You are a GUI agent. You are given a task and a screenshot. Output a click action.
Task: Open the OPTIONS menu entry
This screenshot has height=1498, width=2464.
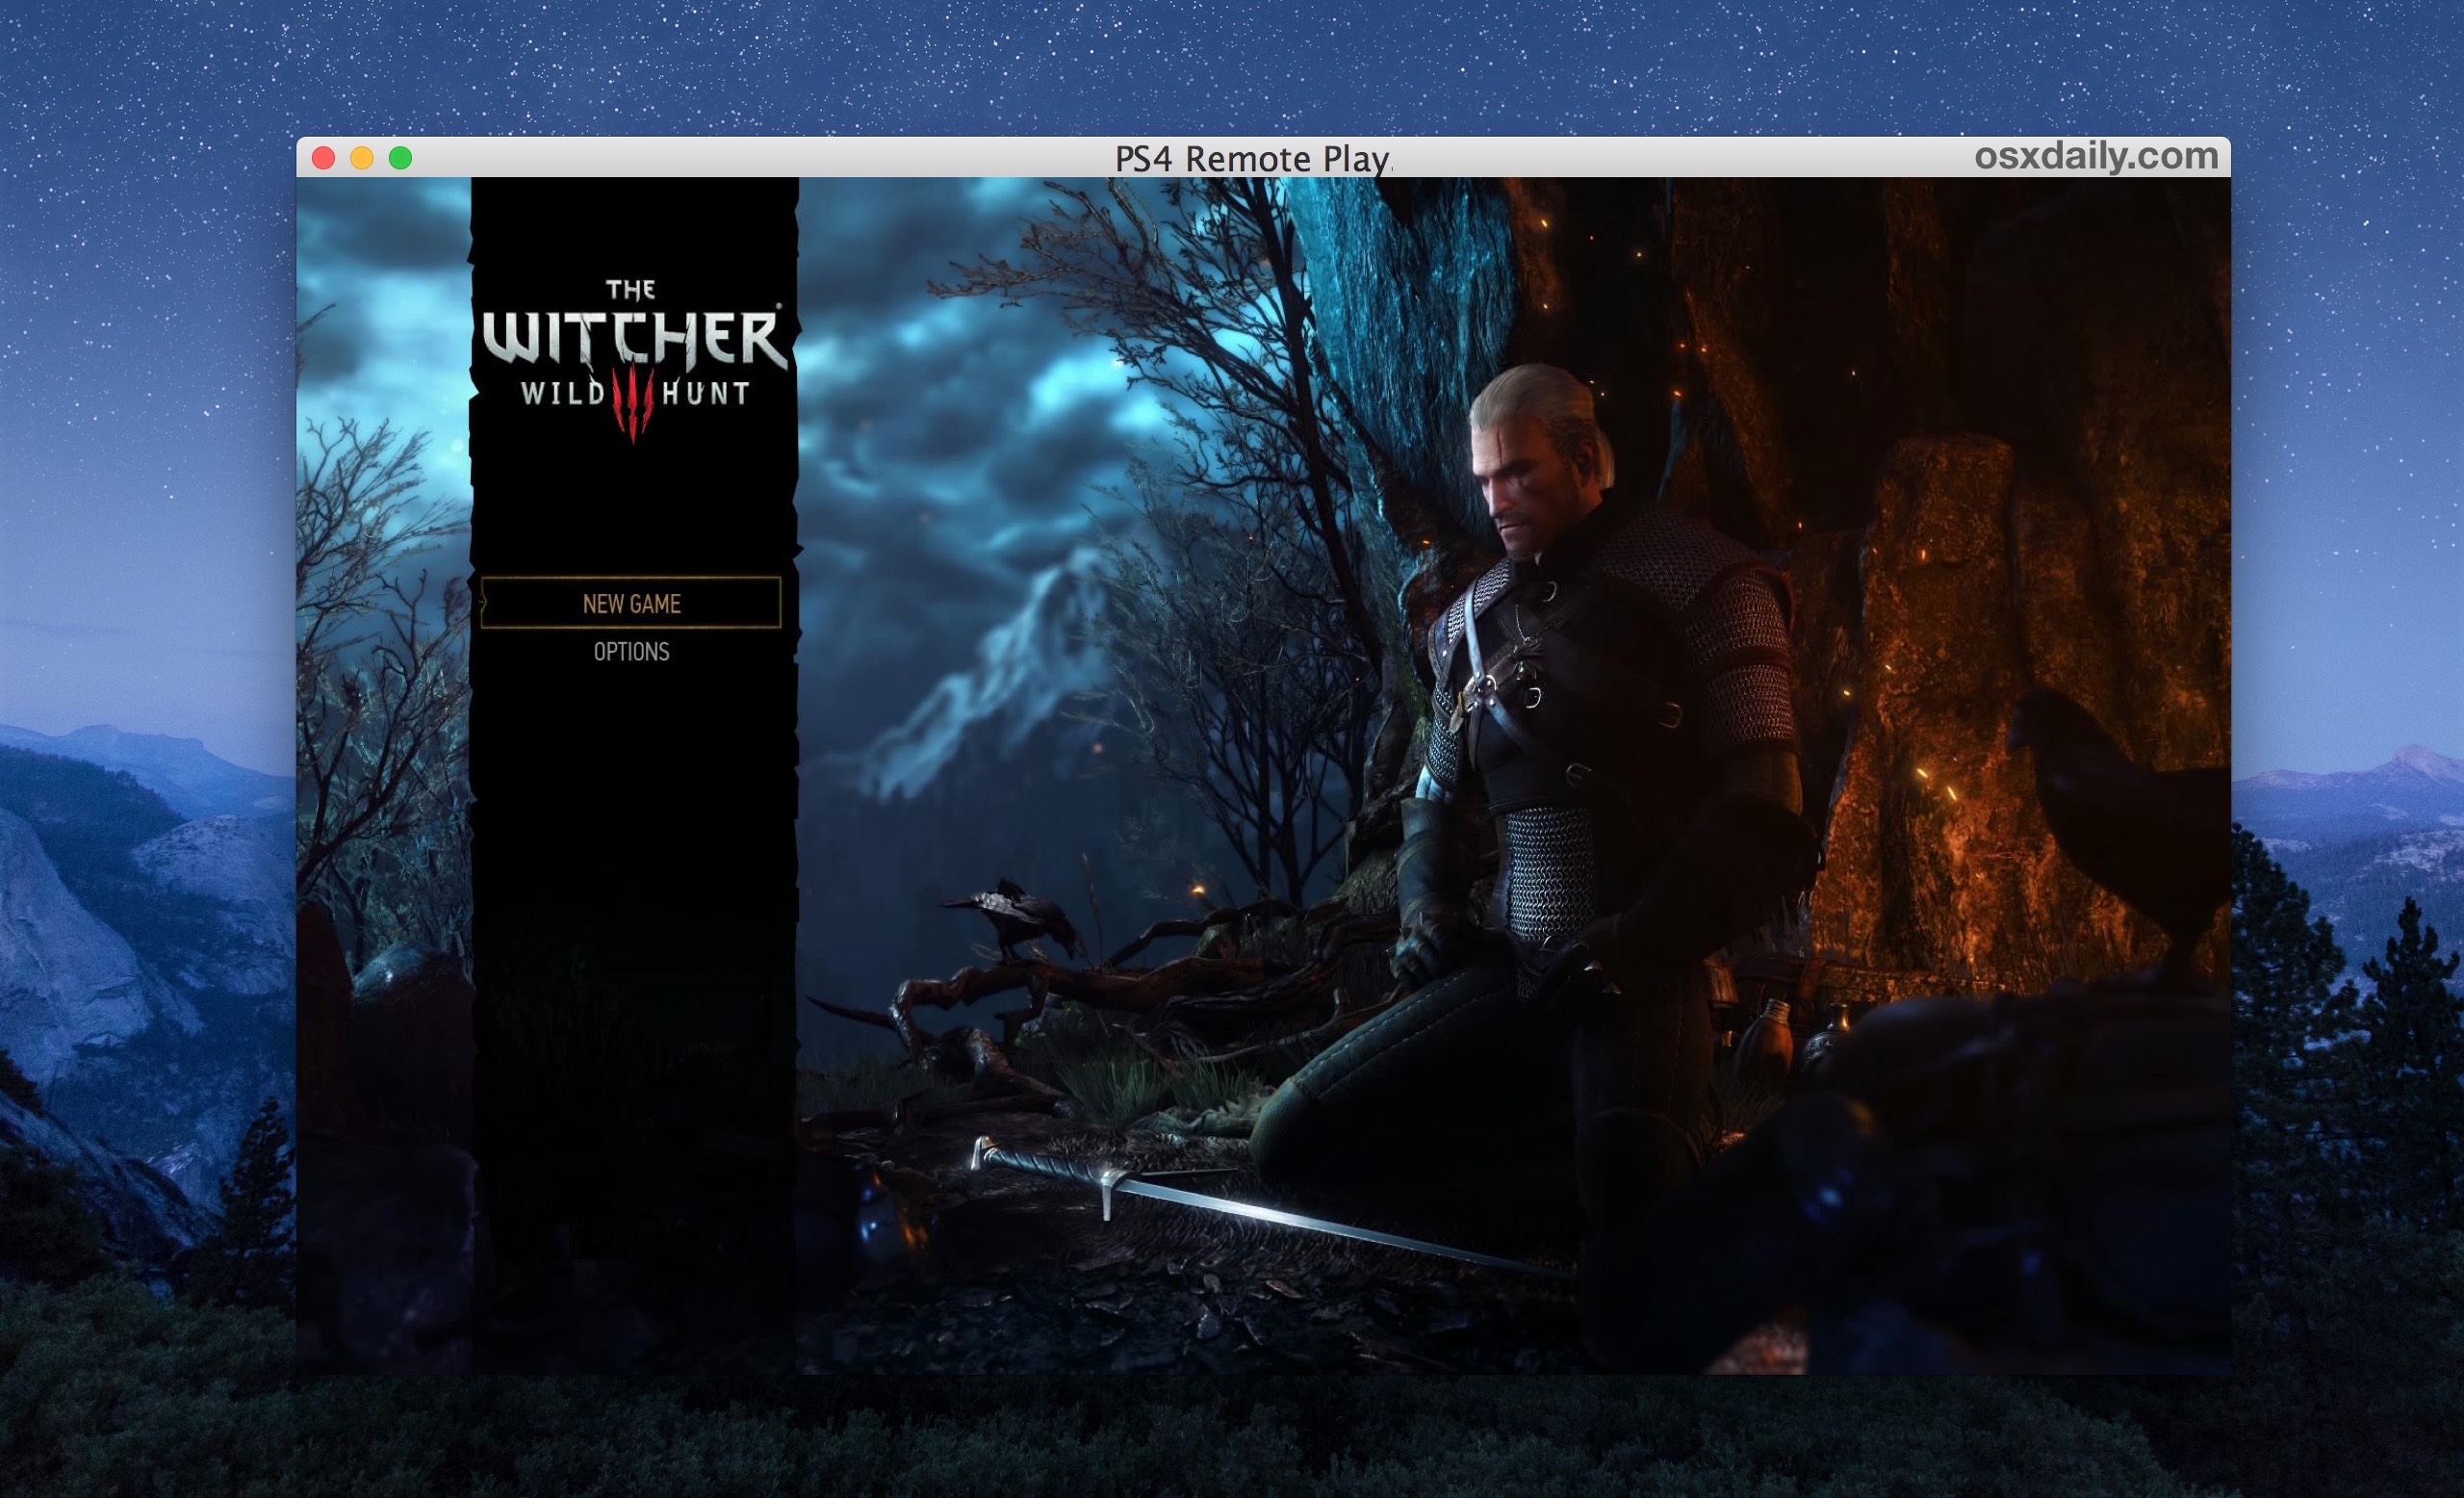[x=631, y=652]
